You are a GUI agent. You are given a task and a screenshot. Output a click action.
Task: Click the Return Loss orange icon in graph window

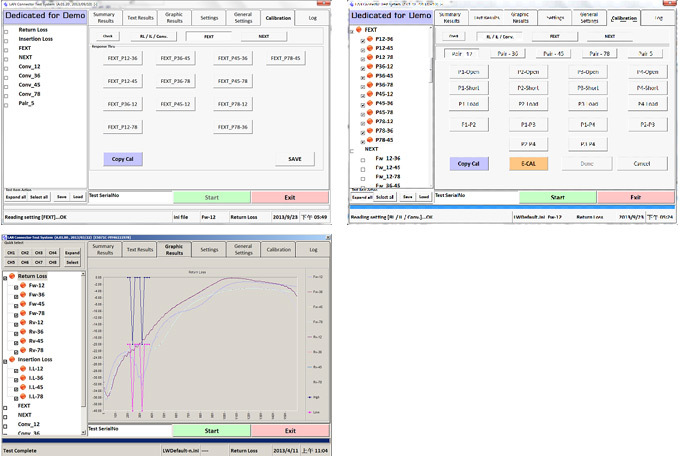[x=13, y=276]
